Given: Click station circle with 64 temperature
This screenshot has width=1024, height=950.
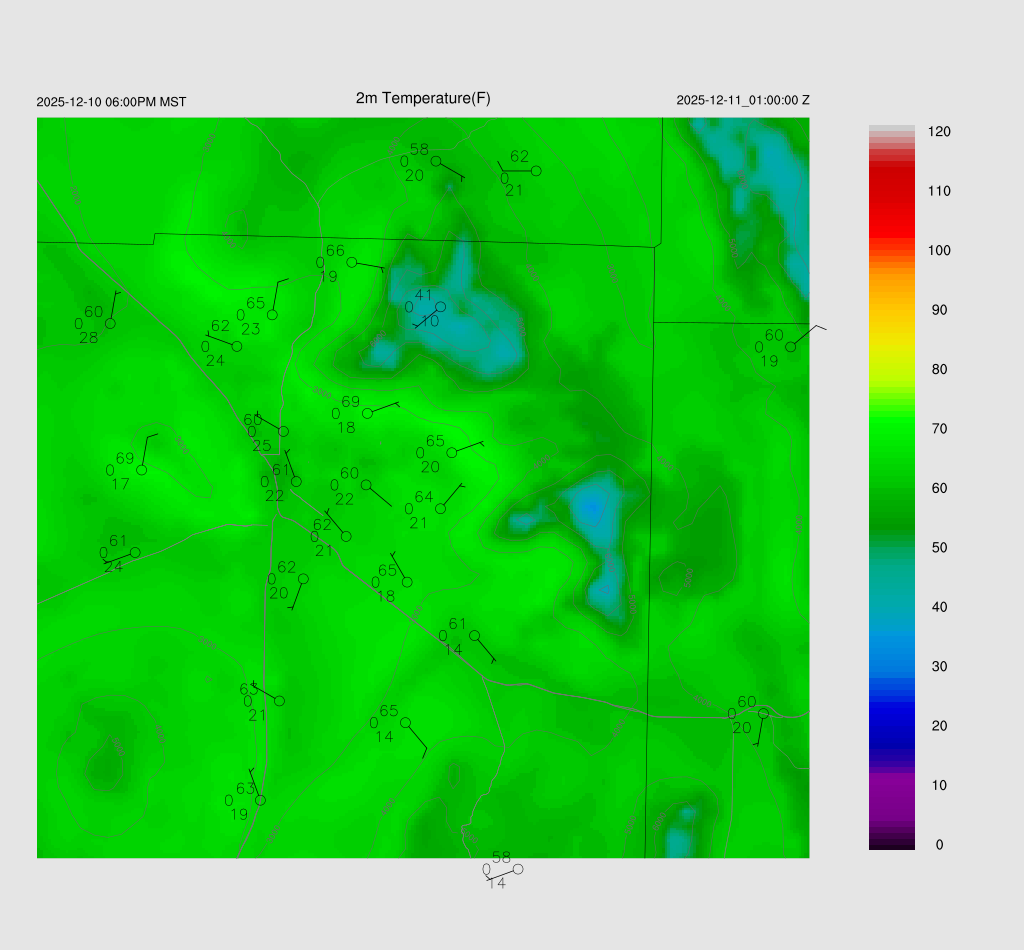Looking at the screenshot, I should tap(440, 509).
